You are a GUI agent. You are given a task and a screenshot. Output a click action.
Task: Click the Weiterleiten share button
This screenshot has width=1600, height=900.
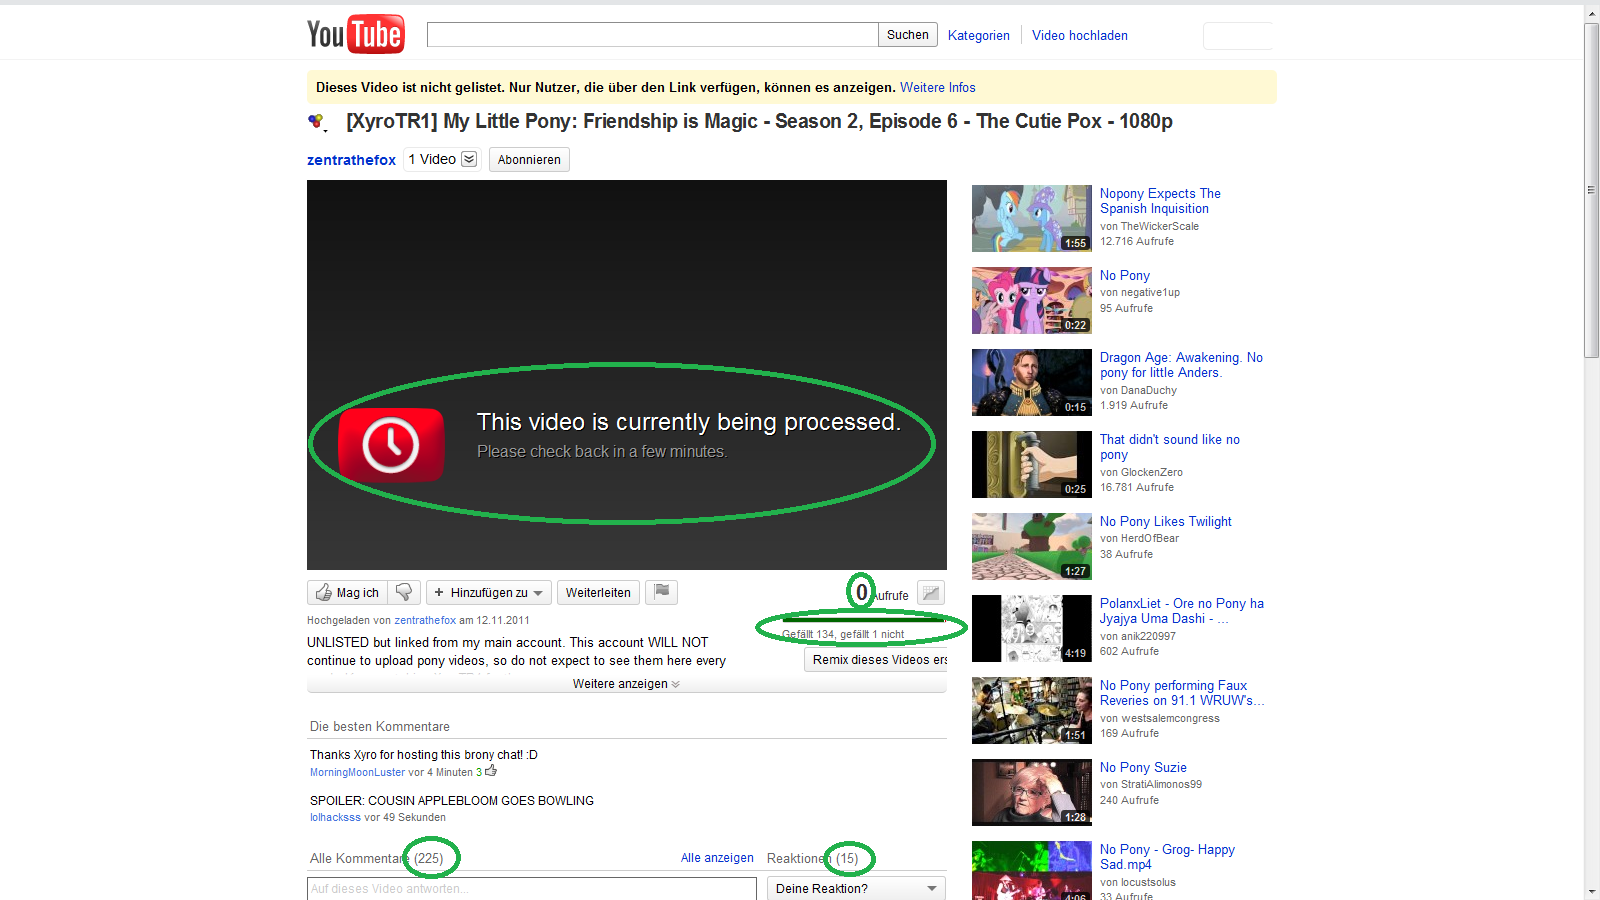(x=598, y=592)
